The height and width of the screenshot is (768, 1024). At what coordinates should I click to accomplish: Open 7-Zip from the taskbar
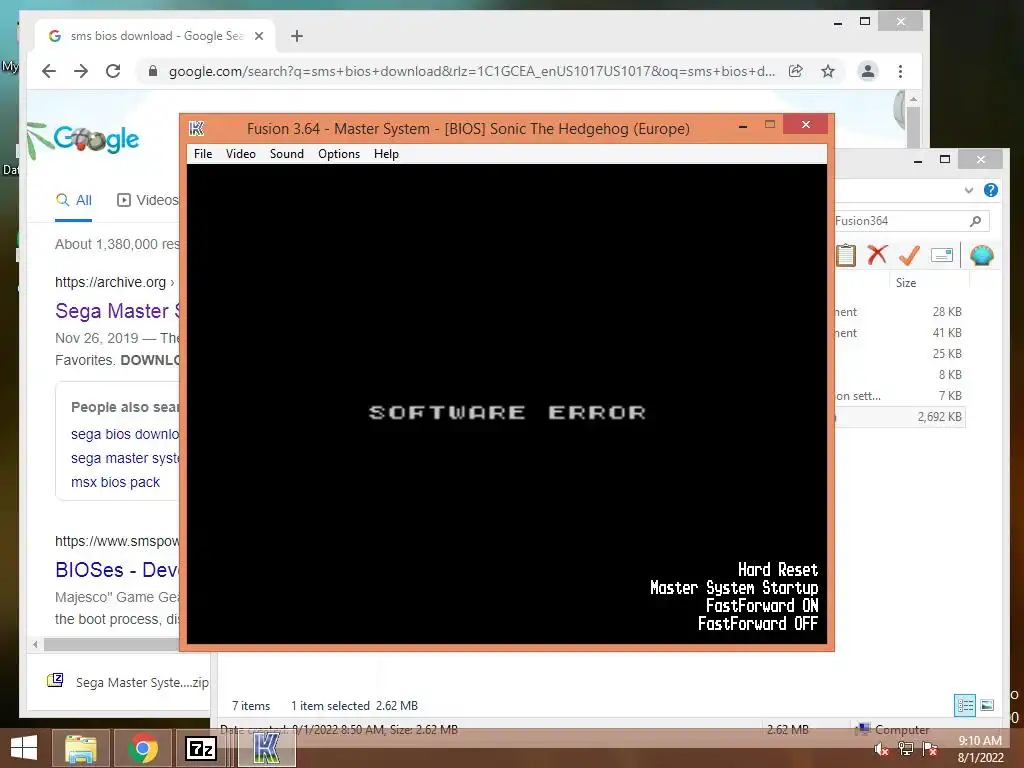click(x=200, y=748)
